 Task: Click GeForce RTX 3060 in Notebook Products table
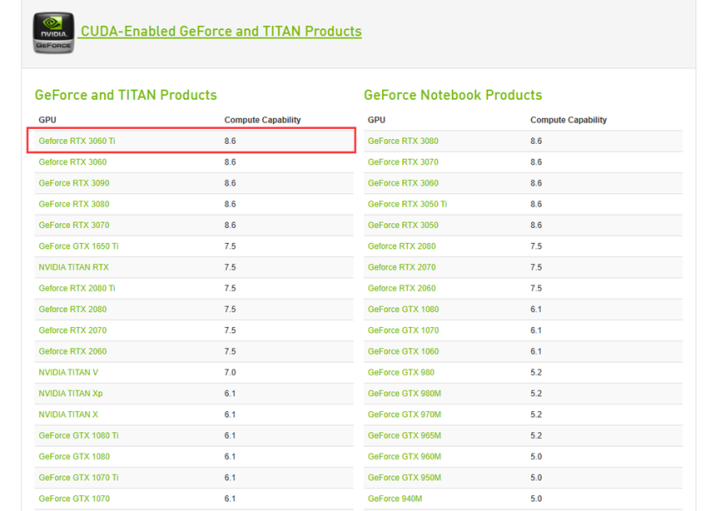403,183
